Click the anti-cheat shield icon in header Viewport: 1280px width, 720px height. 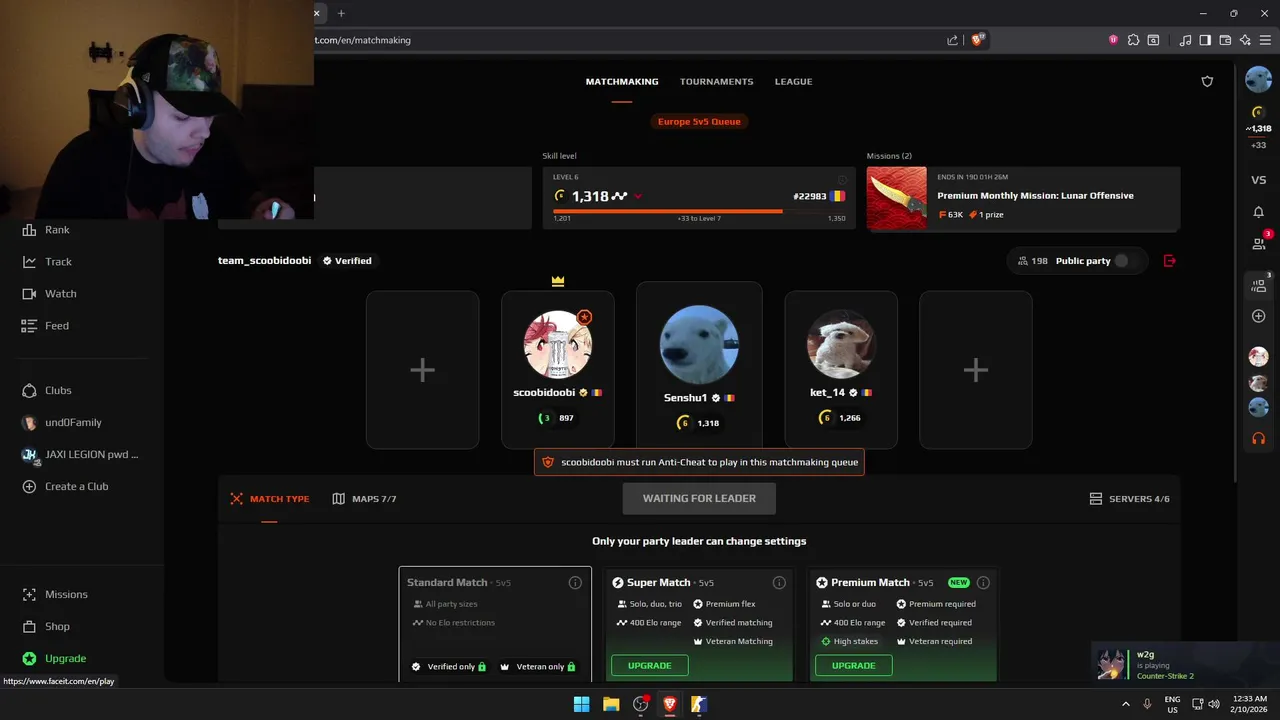(x=1207, y=82)
